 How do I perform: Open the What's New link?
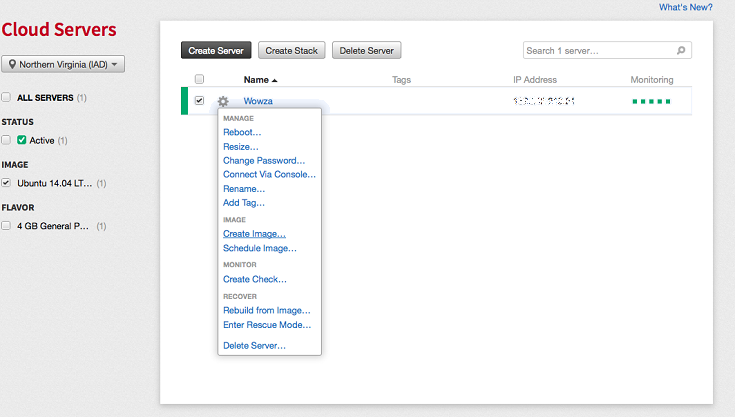coord(685,7)
